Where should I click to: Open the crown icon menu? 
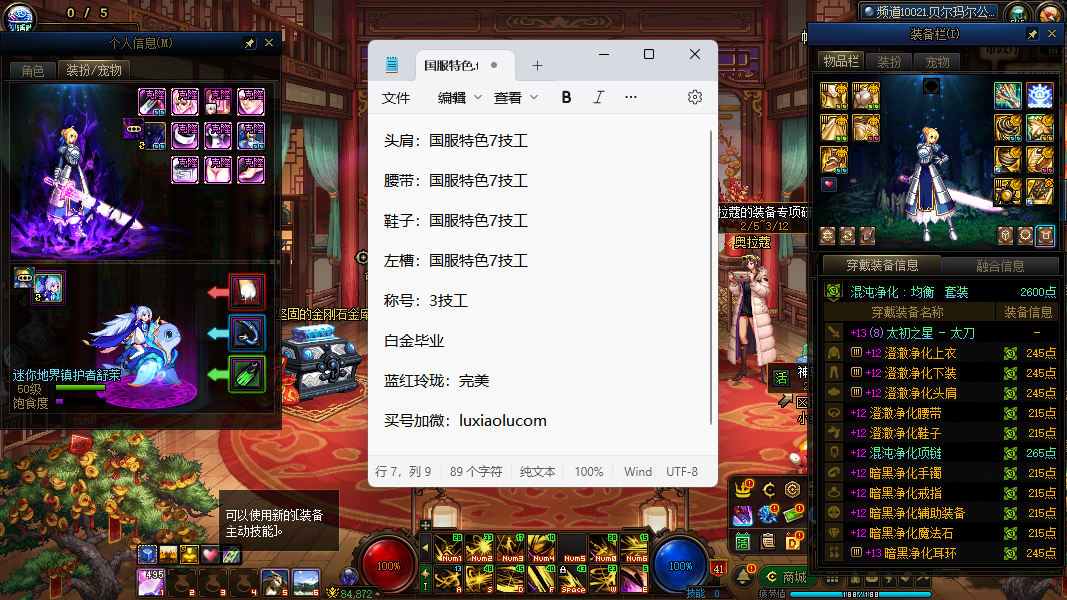pos(743,490)
